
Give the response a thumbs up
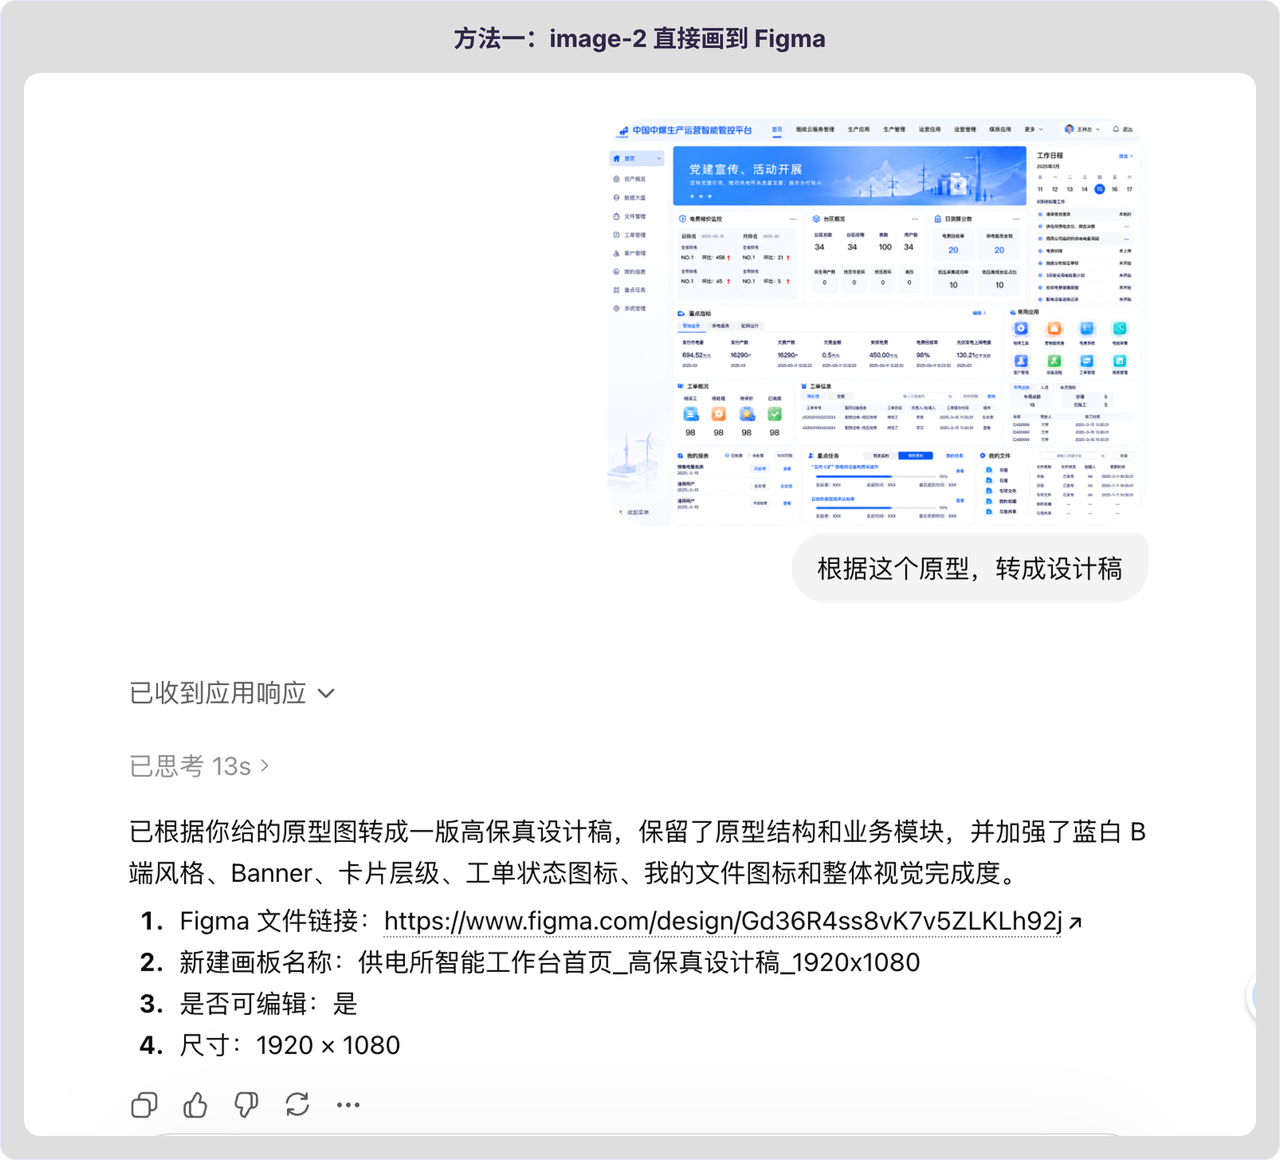click(195, 1105)
